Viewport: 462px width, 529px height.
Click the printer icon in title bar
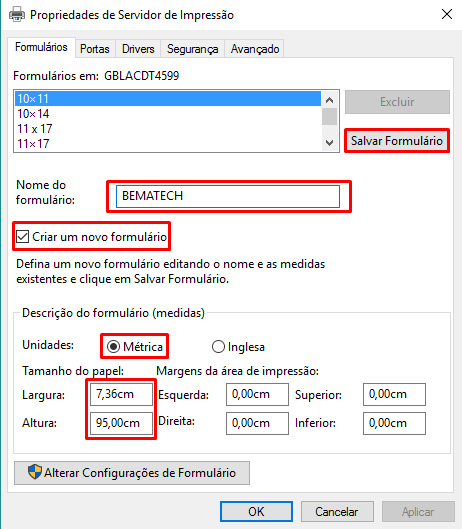17,15
